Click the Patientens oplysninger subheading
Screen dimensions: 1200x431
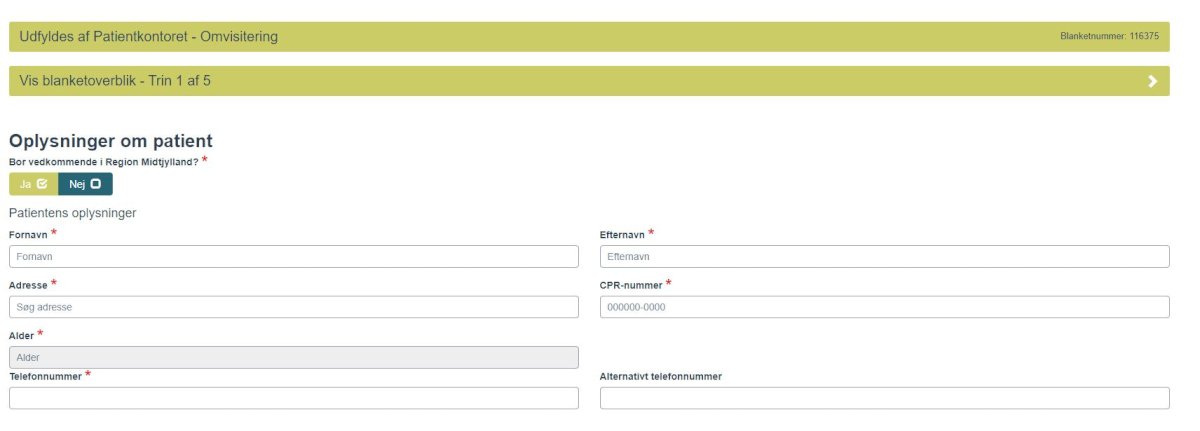pos(73,213)
